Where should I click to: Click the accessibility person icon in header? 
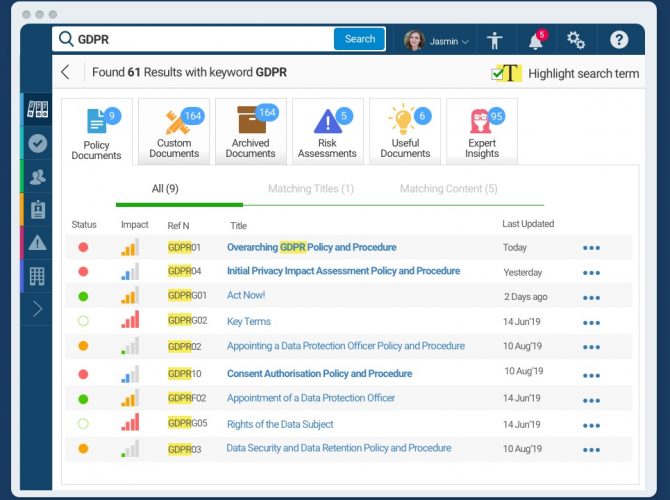coord(494,40)
